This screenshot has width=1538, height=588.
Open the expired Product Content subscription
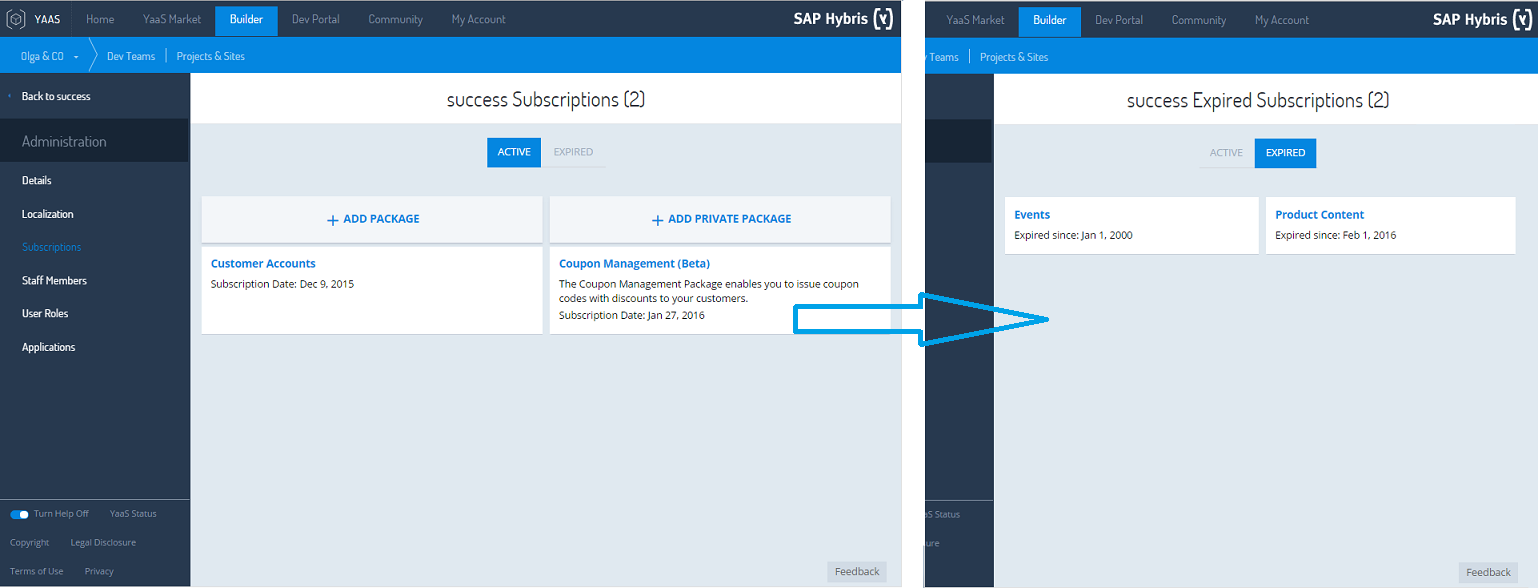coord(1320,215)
